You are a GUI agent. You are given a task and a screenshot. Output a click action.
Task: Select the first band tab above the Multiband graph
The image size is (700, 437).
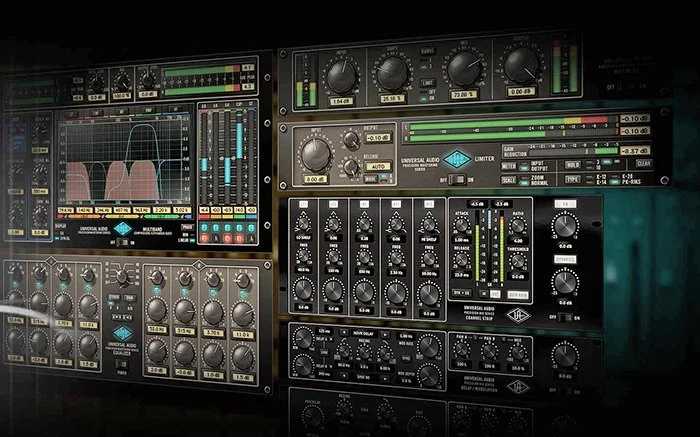pos(71,115)
